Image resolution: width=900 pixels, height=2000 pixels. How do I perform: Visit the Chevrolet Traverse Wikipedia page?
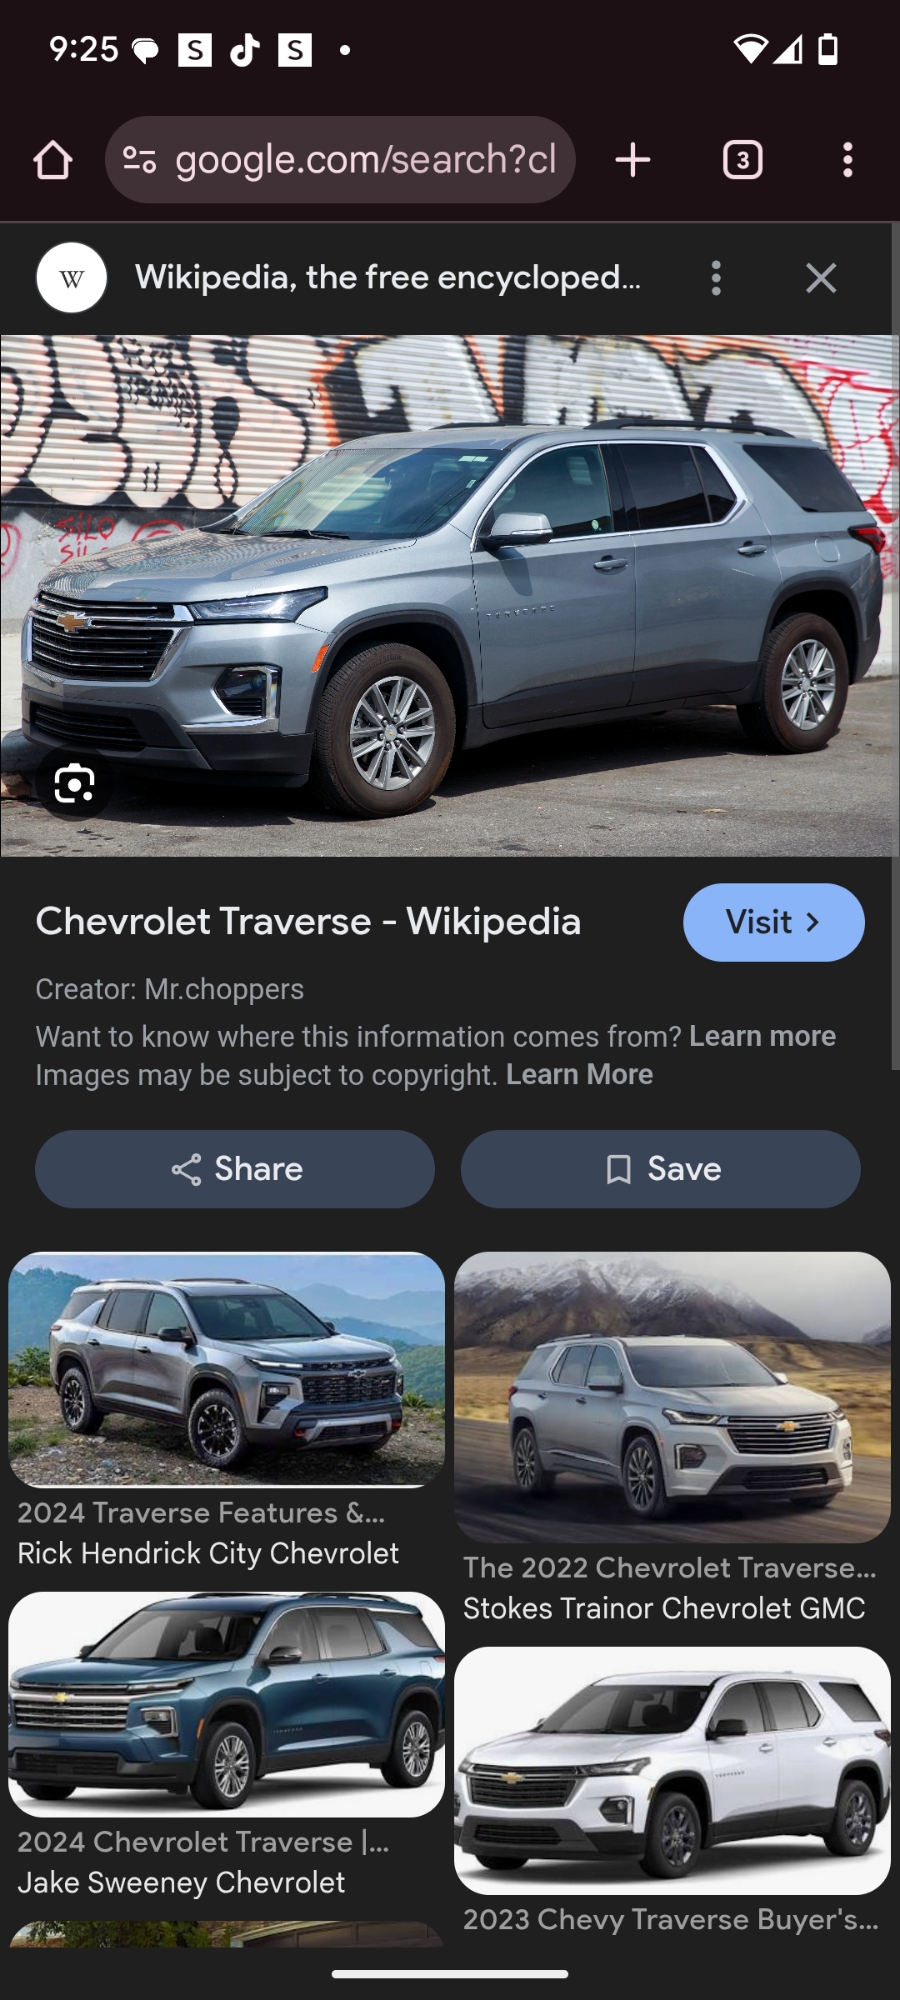point(773,922)
